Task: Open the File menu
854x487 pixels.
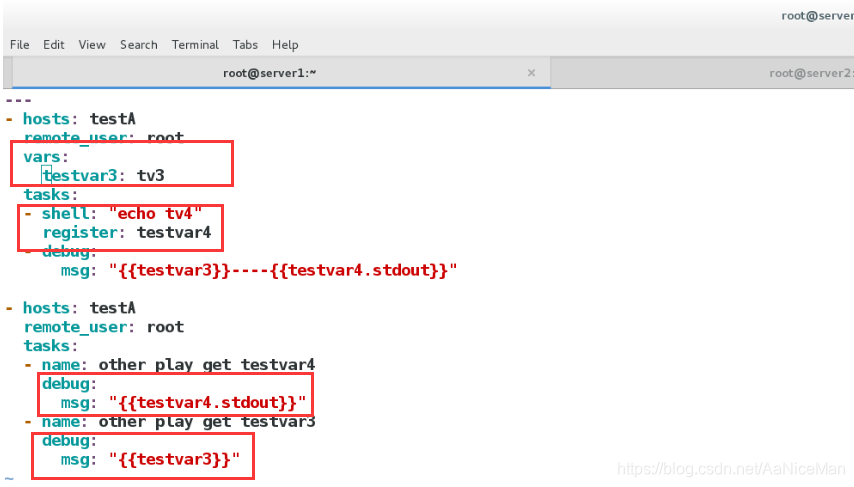Action: click(20, 45)
